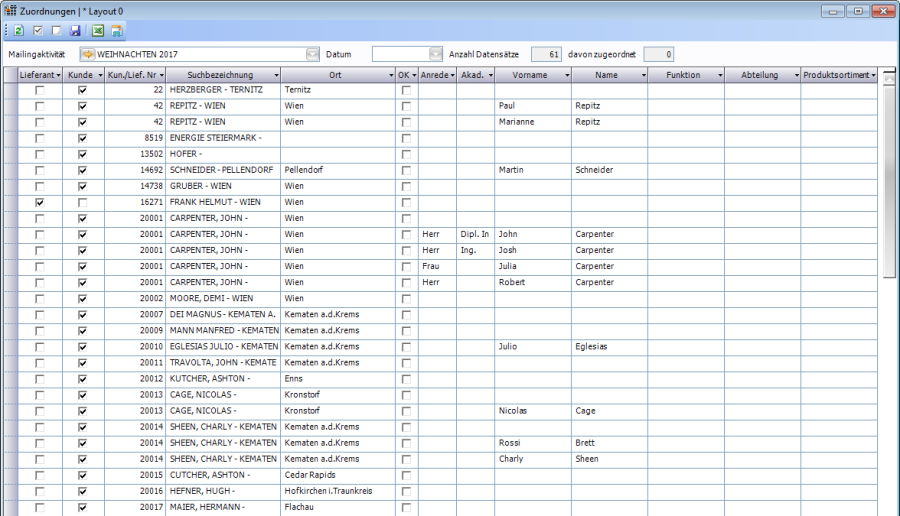Open the Datum dropdown
Screen dimensions: 900x516
coord(435,54)
